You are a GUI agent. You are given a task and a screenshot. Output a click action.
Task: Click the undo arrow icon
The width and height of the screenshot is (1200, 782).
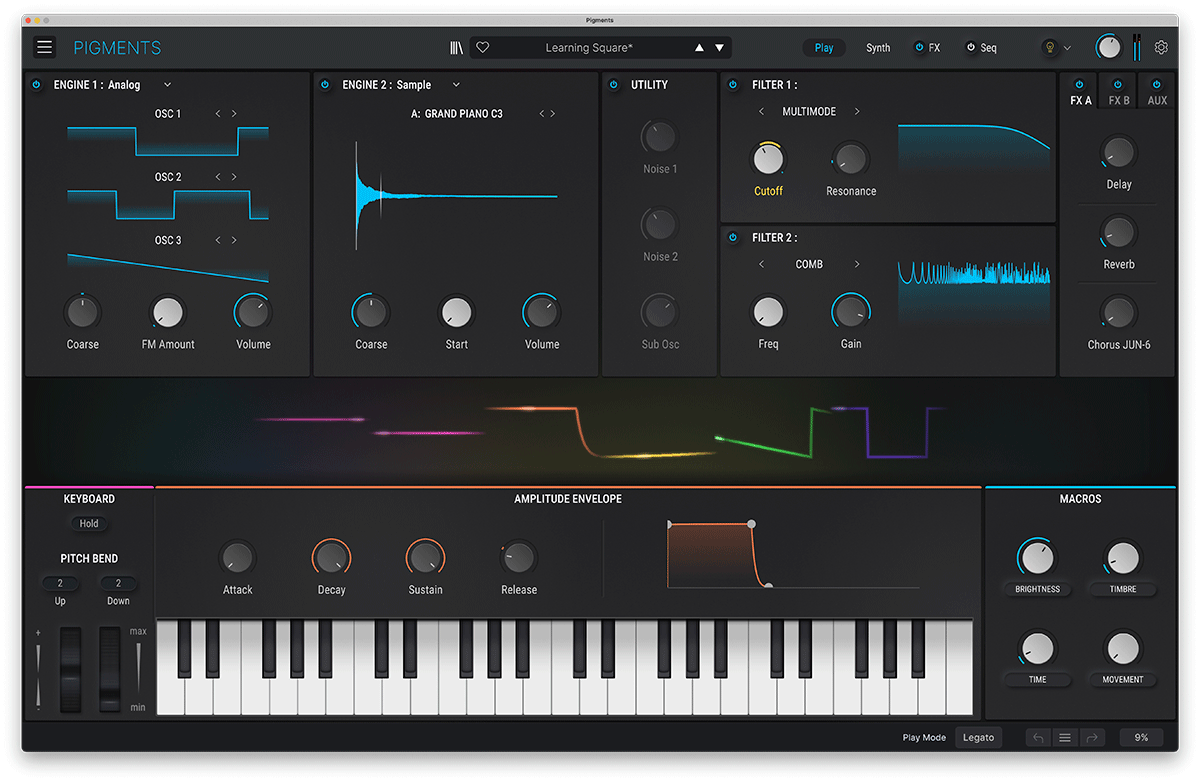pyautogui.click(x=1038, y=737)
